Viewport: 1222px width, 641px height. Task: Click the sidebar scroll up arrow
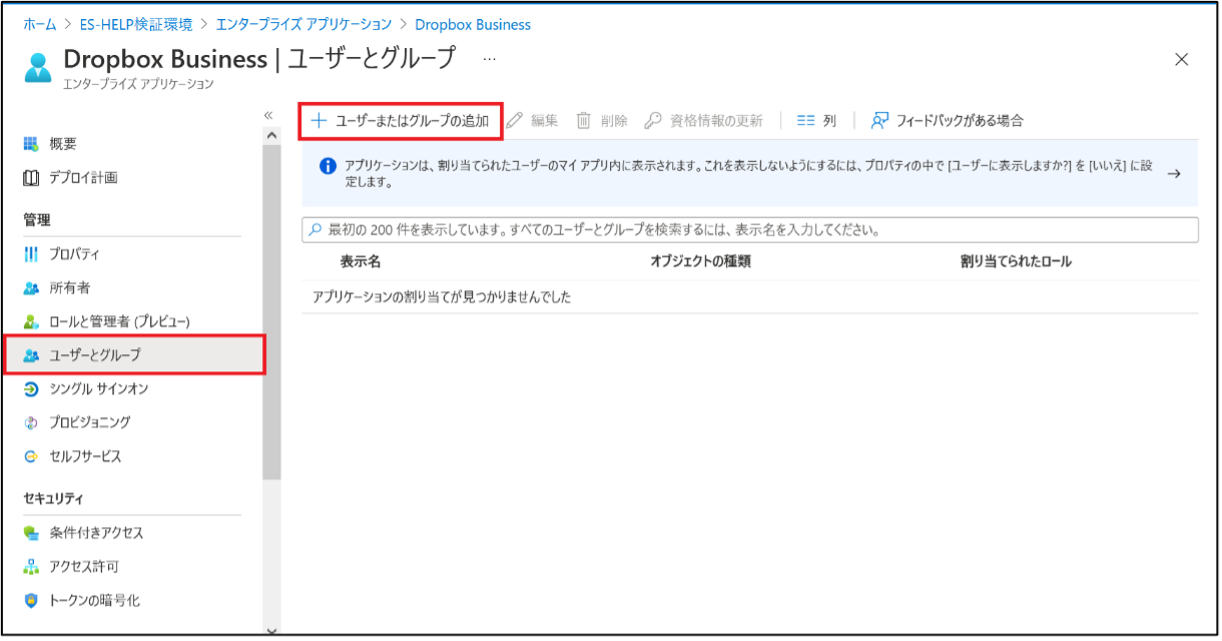tap(272, 136)
